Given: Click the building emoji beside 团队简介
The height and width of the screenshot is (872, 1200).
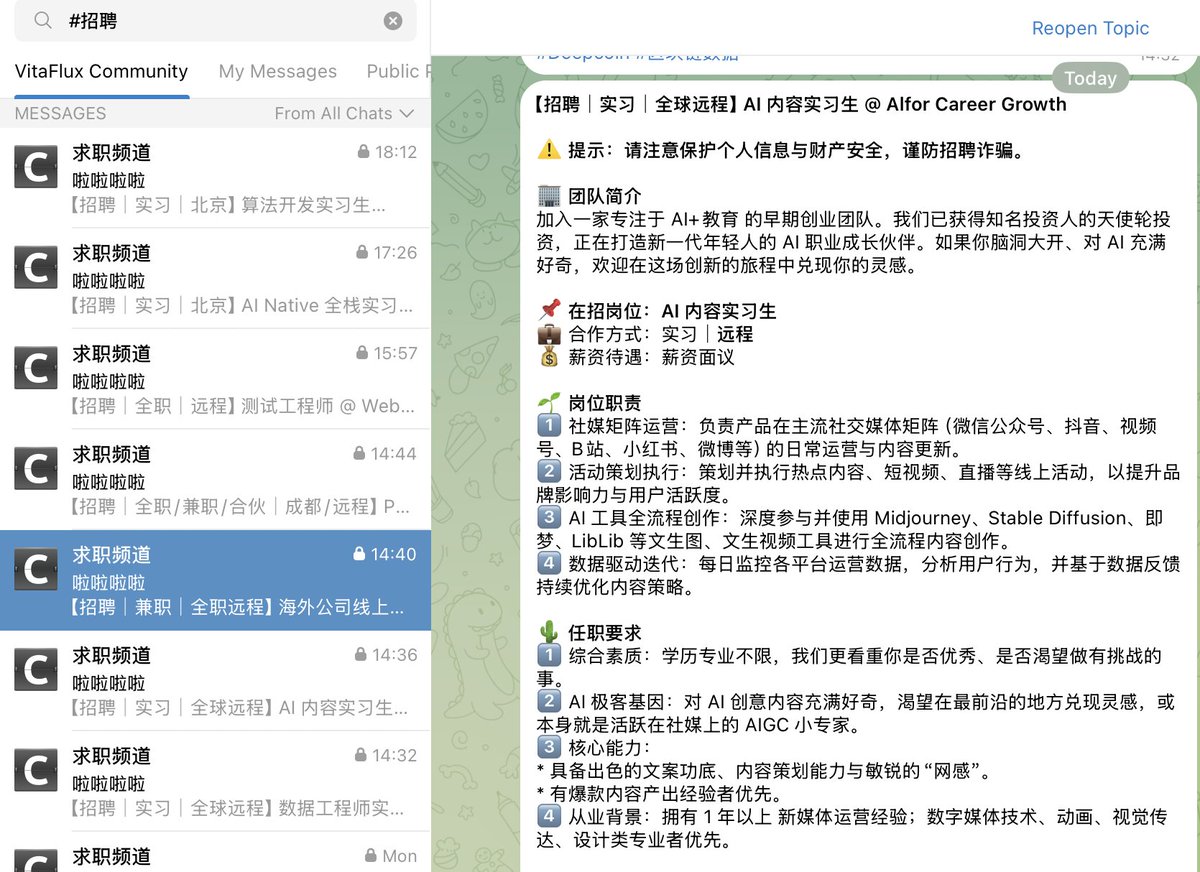Looking at the screenshot, I should pos(549,196).
